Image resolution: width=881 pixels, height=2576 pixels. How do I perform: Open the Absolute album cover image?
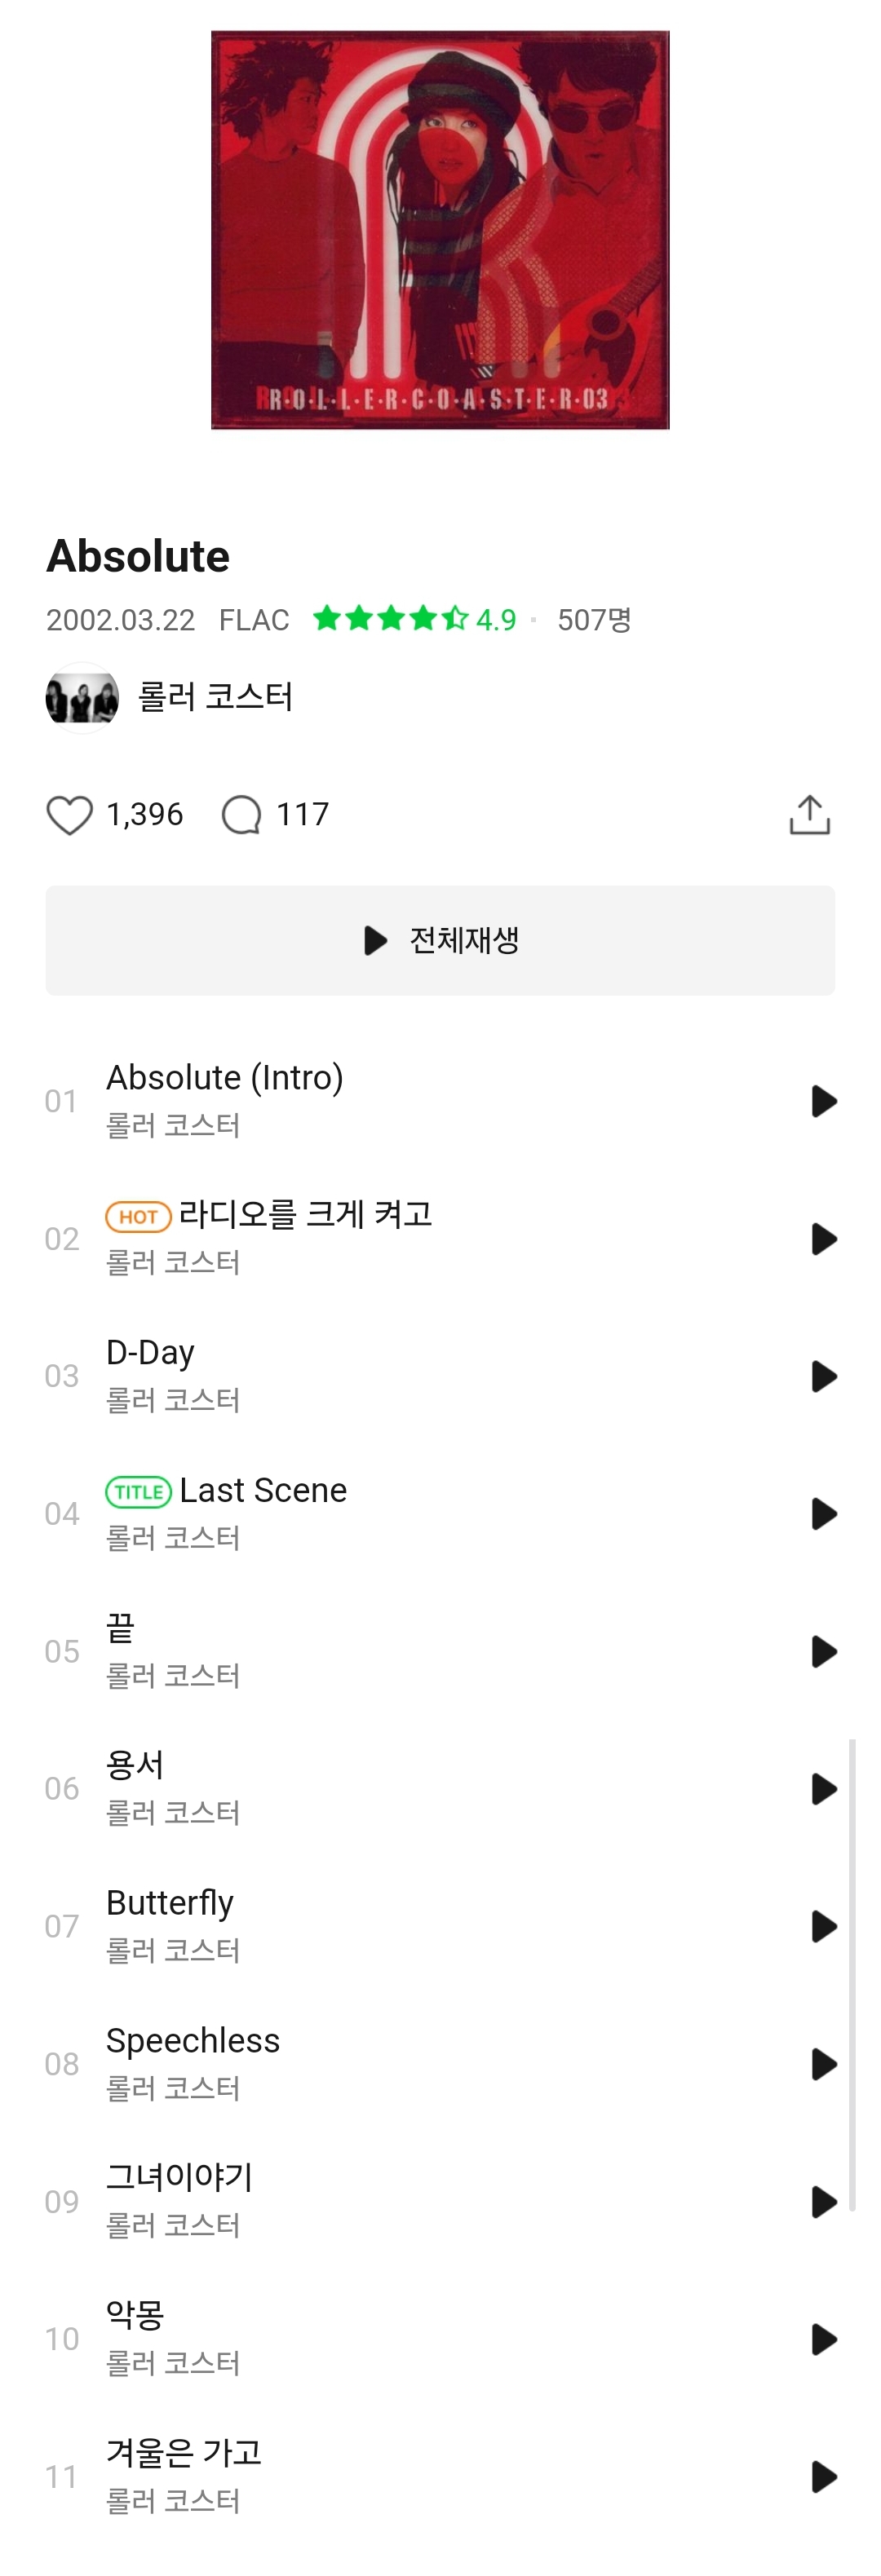tap(440, 230)
